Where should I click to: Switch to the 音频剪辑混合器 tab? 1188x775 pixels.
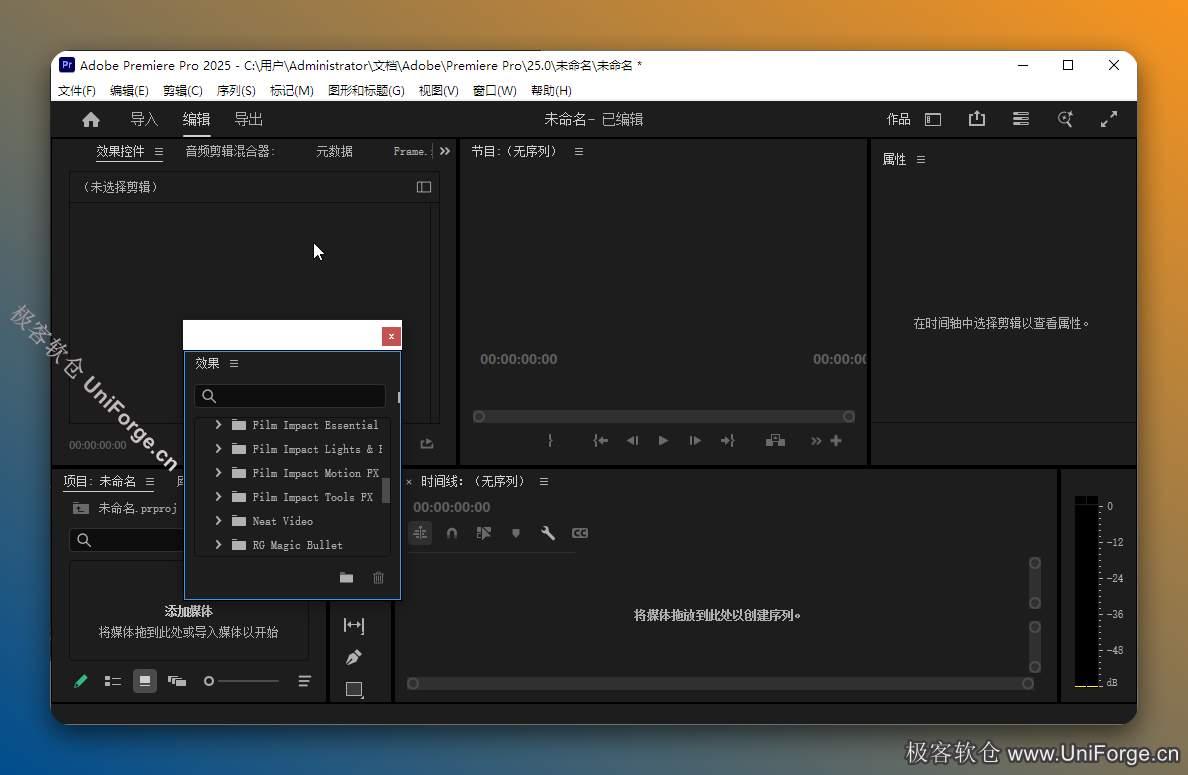(230, 152)
